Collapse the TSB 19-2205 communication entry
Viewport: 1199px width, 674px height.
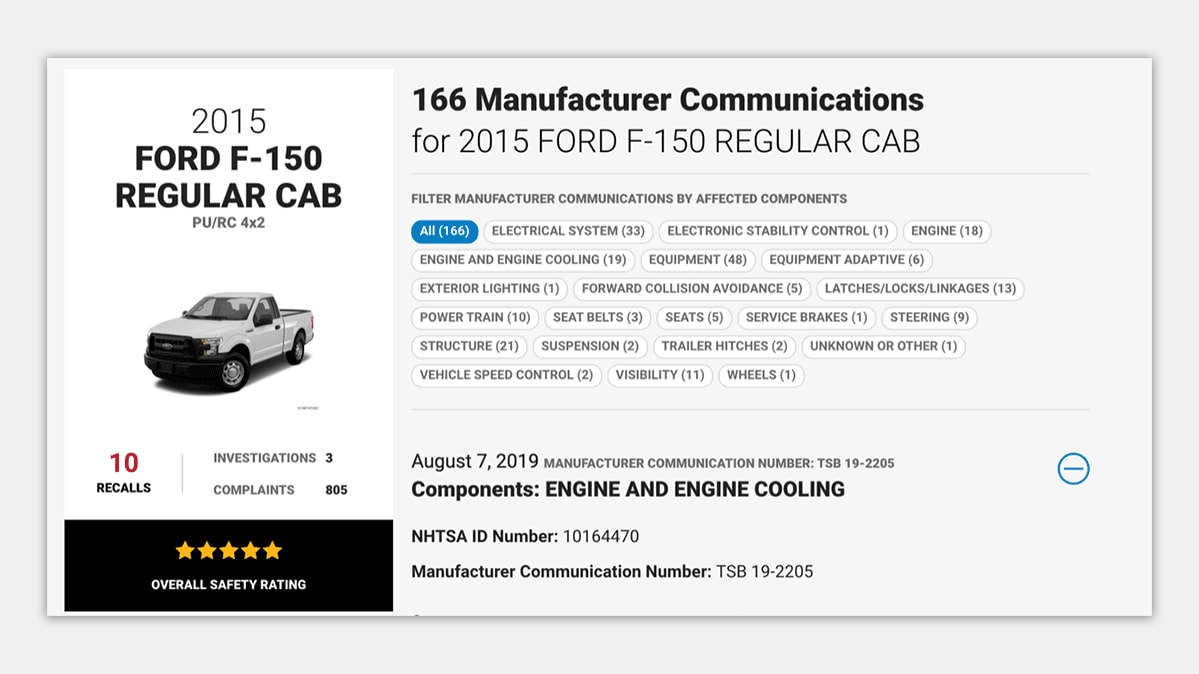point(1073,469)
